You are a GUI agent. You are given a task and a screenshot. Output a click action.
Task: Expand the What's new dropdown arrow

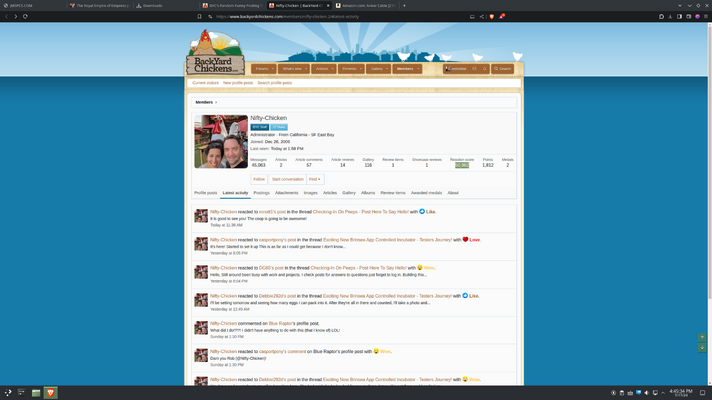pos(306,69)
